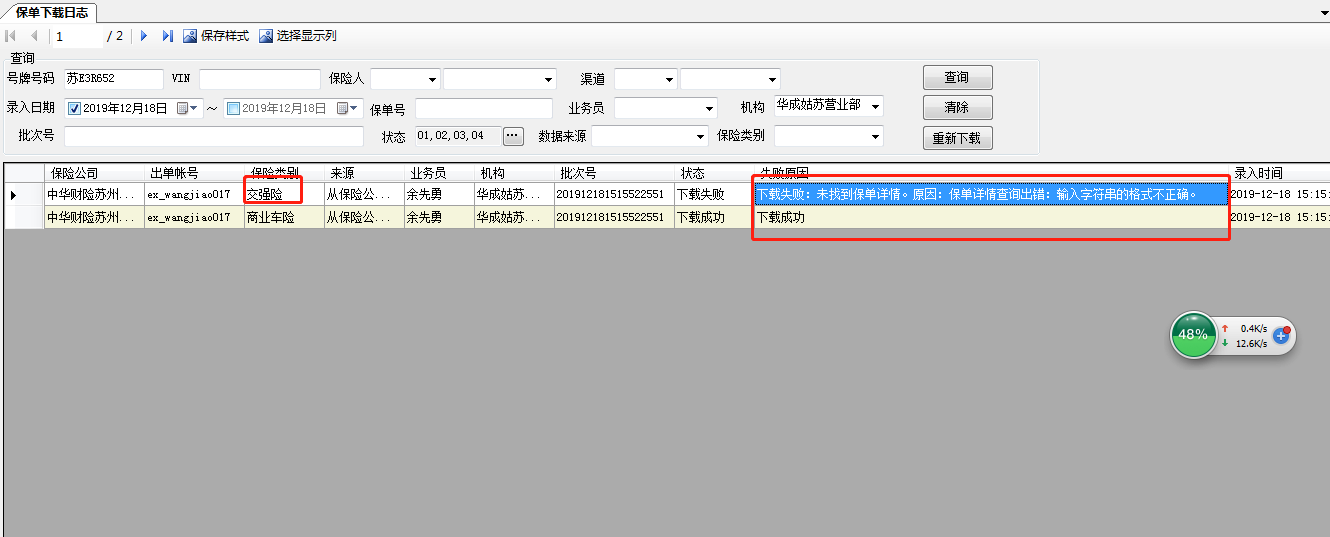The width and height of the screenshot is (1330, 537).
Task: Open status picker ellipsis button
Action: (x=513, y=136)
